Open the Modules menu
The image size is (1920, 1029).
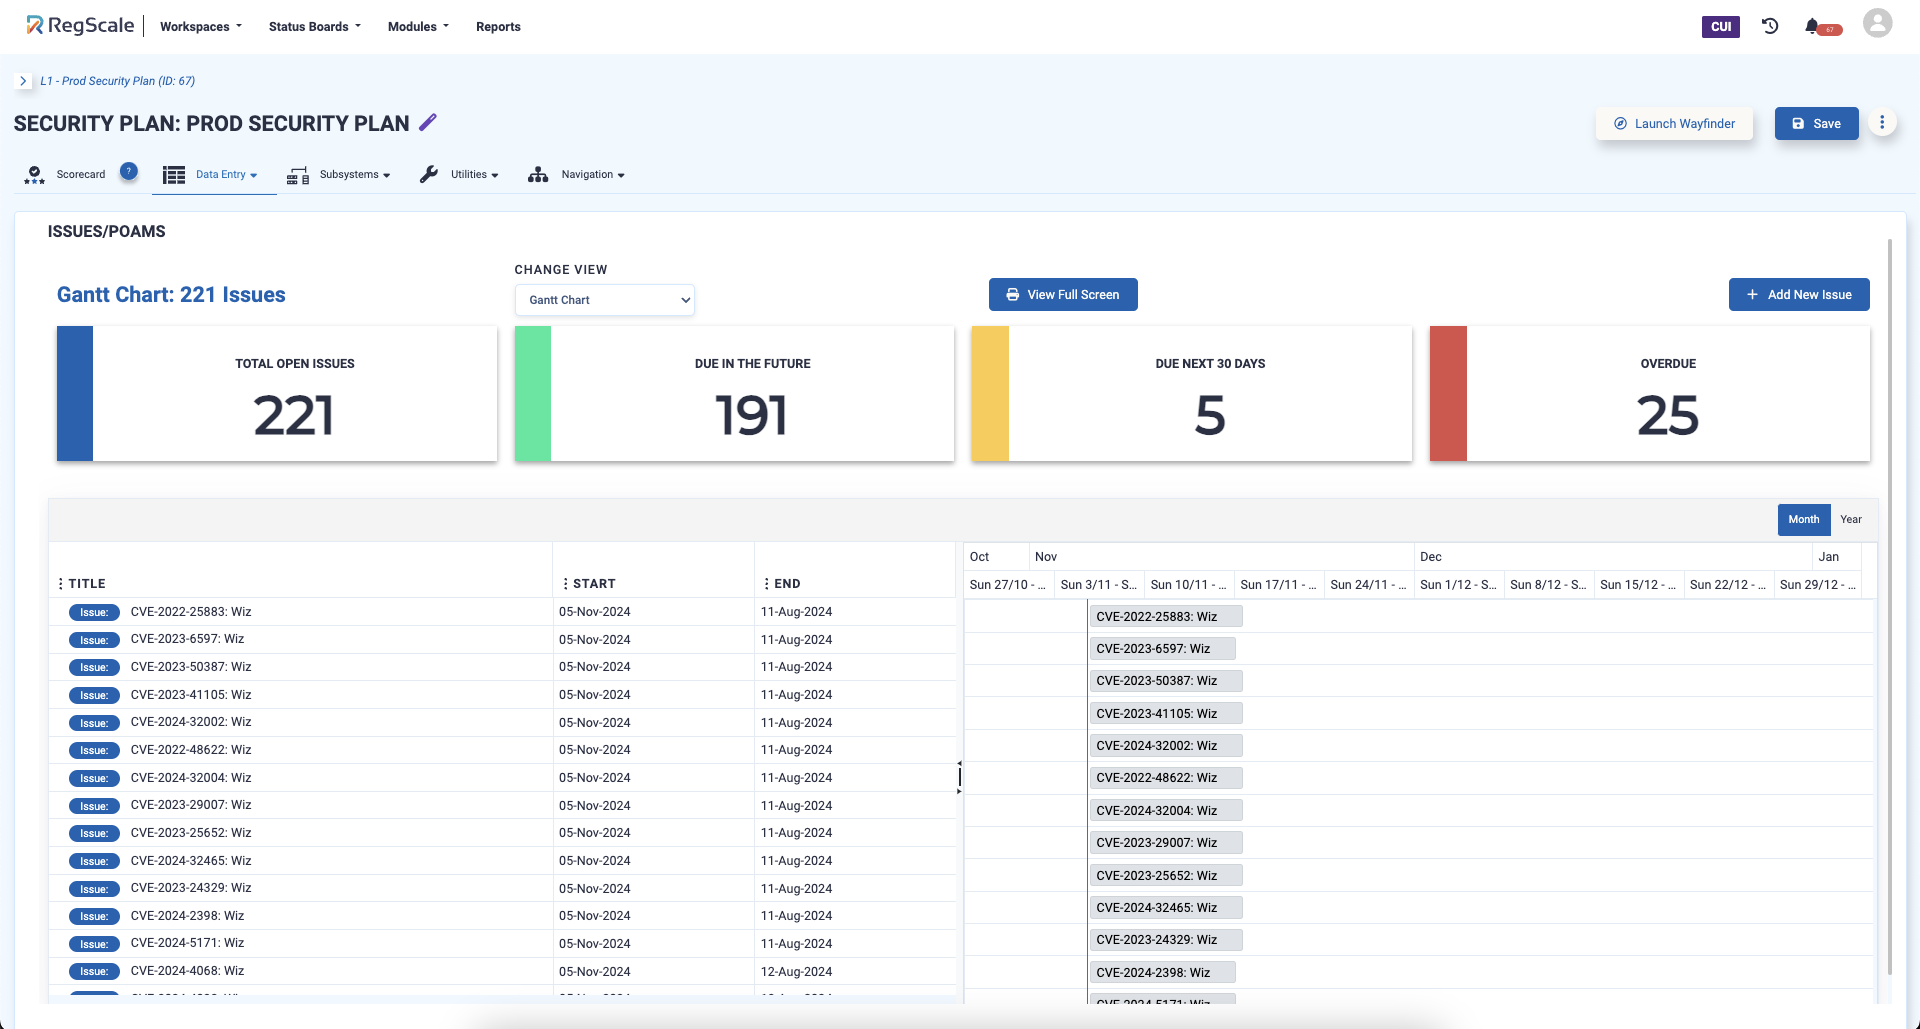pos(418,27)
